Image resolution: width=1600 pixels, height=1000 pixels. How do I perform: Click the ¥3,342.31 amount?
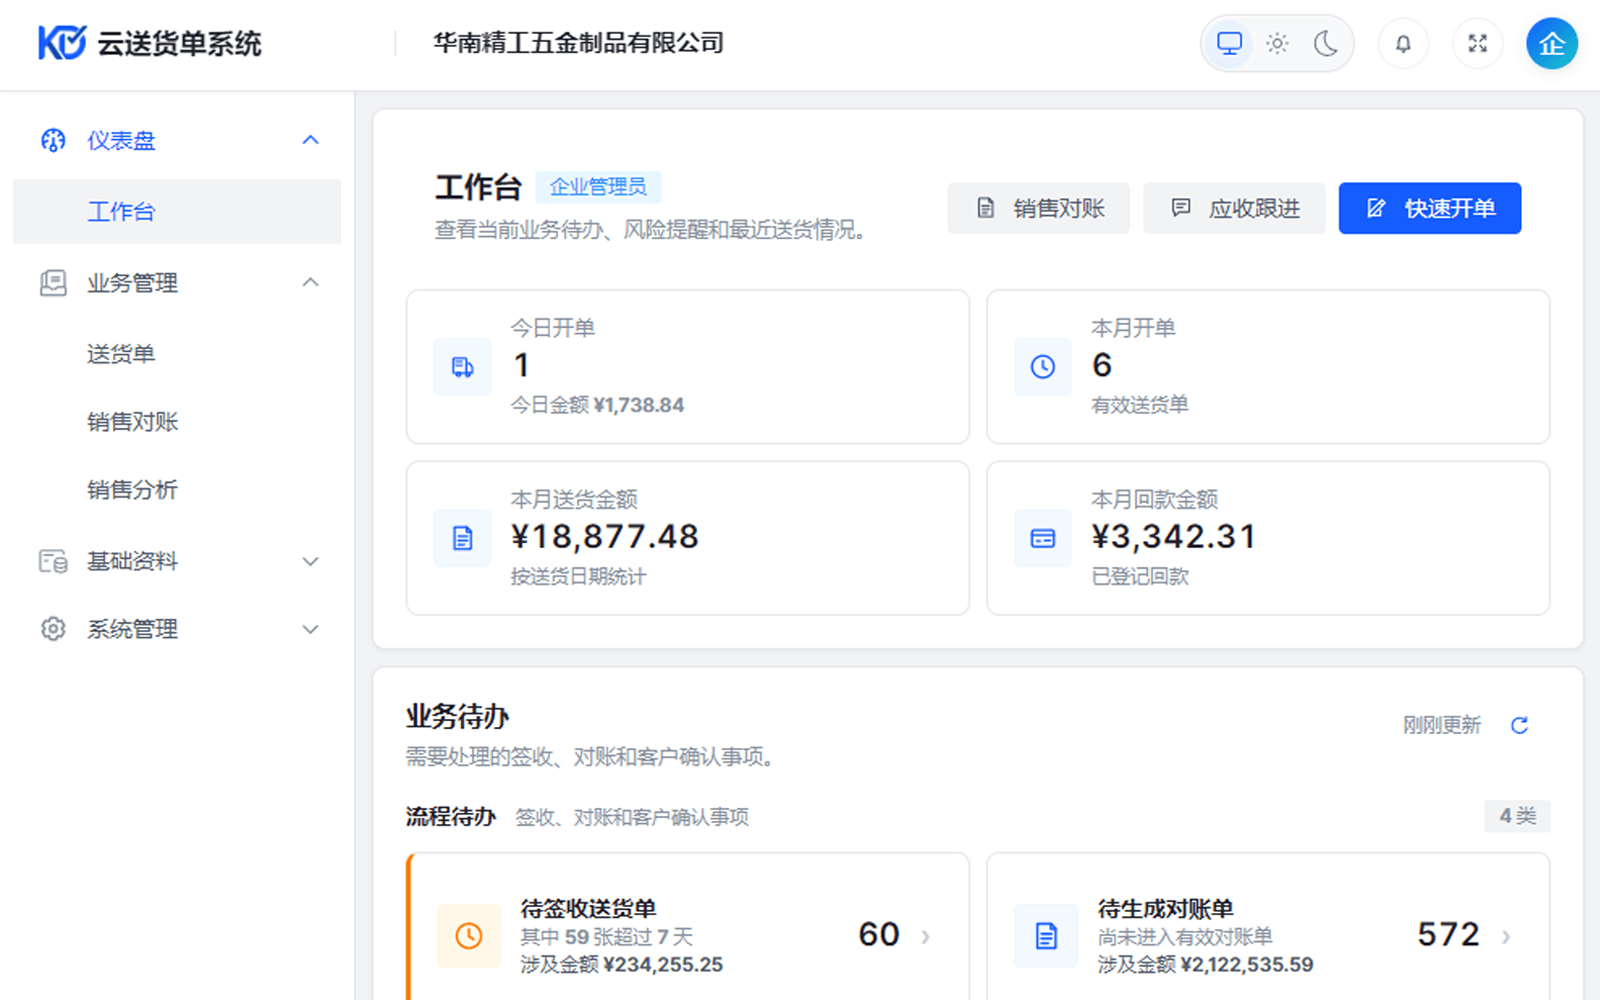pyautogui.click(x=1173, y=537)
